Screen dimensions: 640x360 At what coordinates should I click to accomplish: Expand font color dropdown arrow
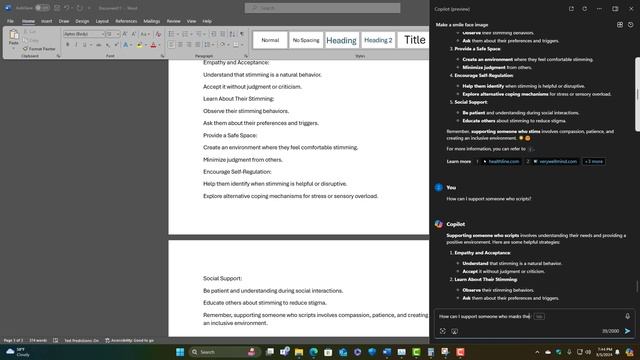click(x=159, y=45)
